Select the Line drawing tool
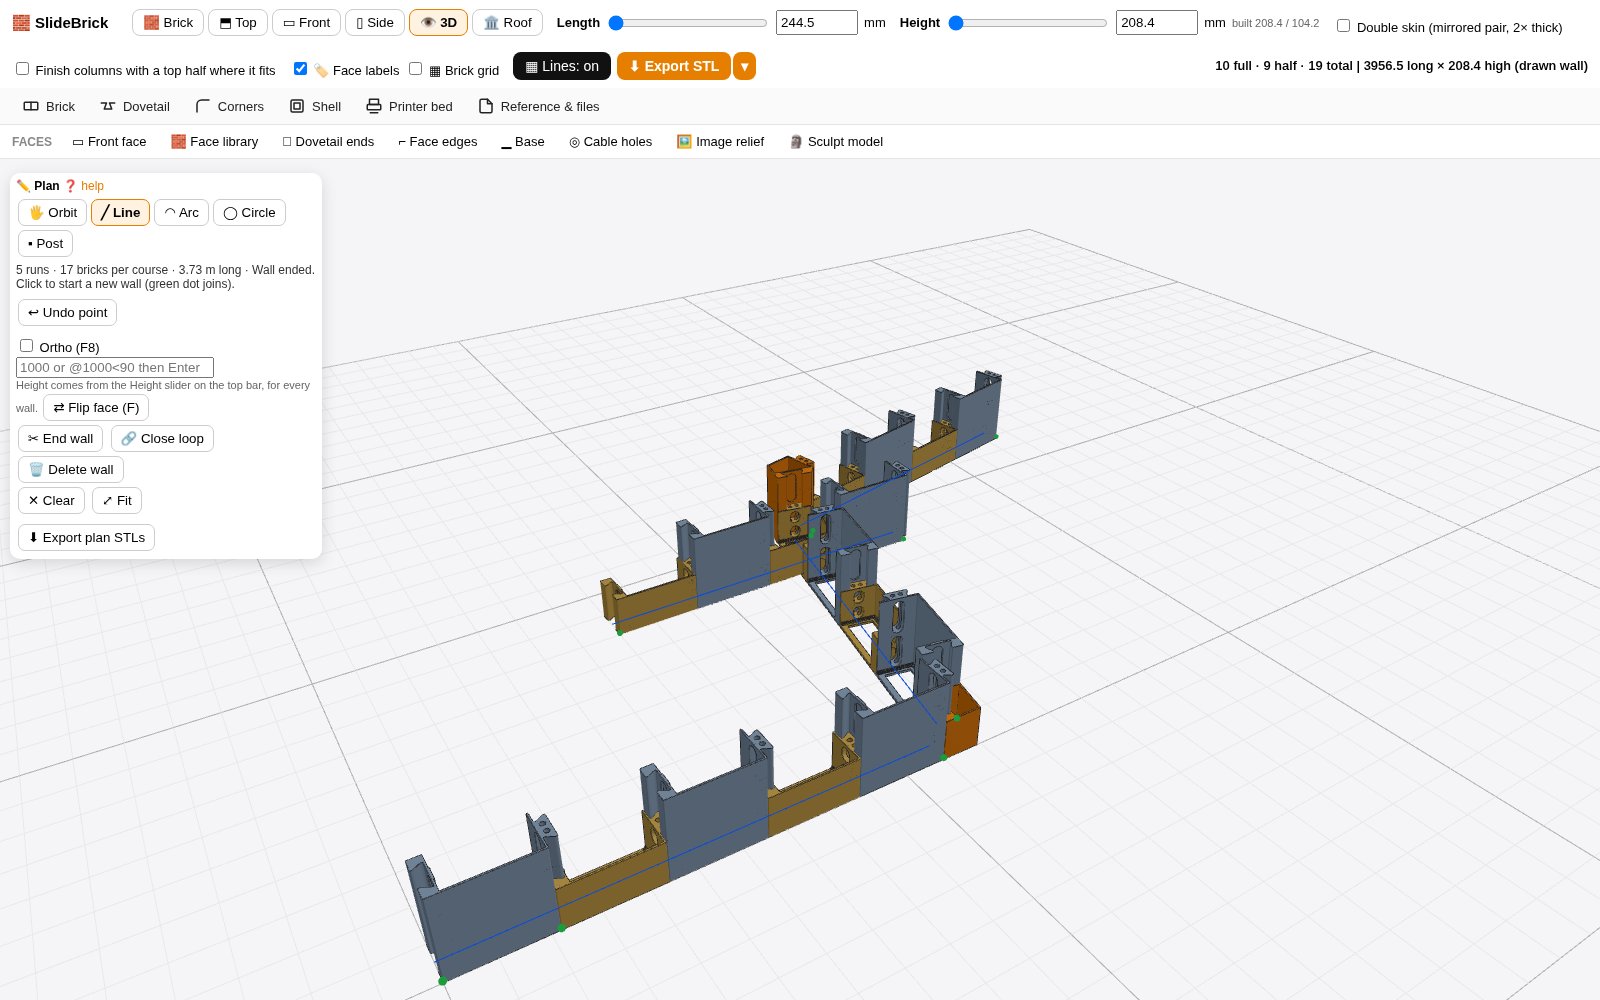 pyautogui.click(x=120, y=212)
